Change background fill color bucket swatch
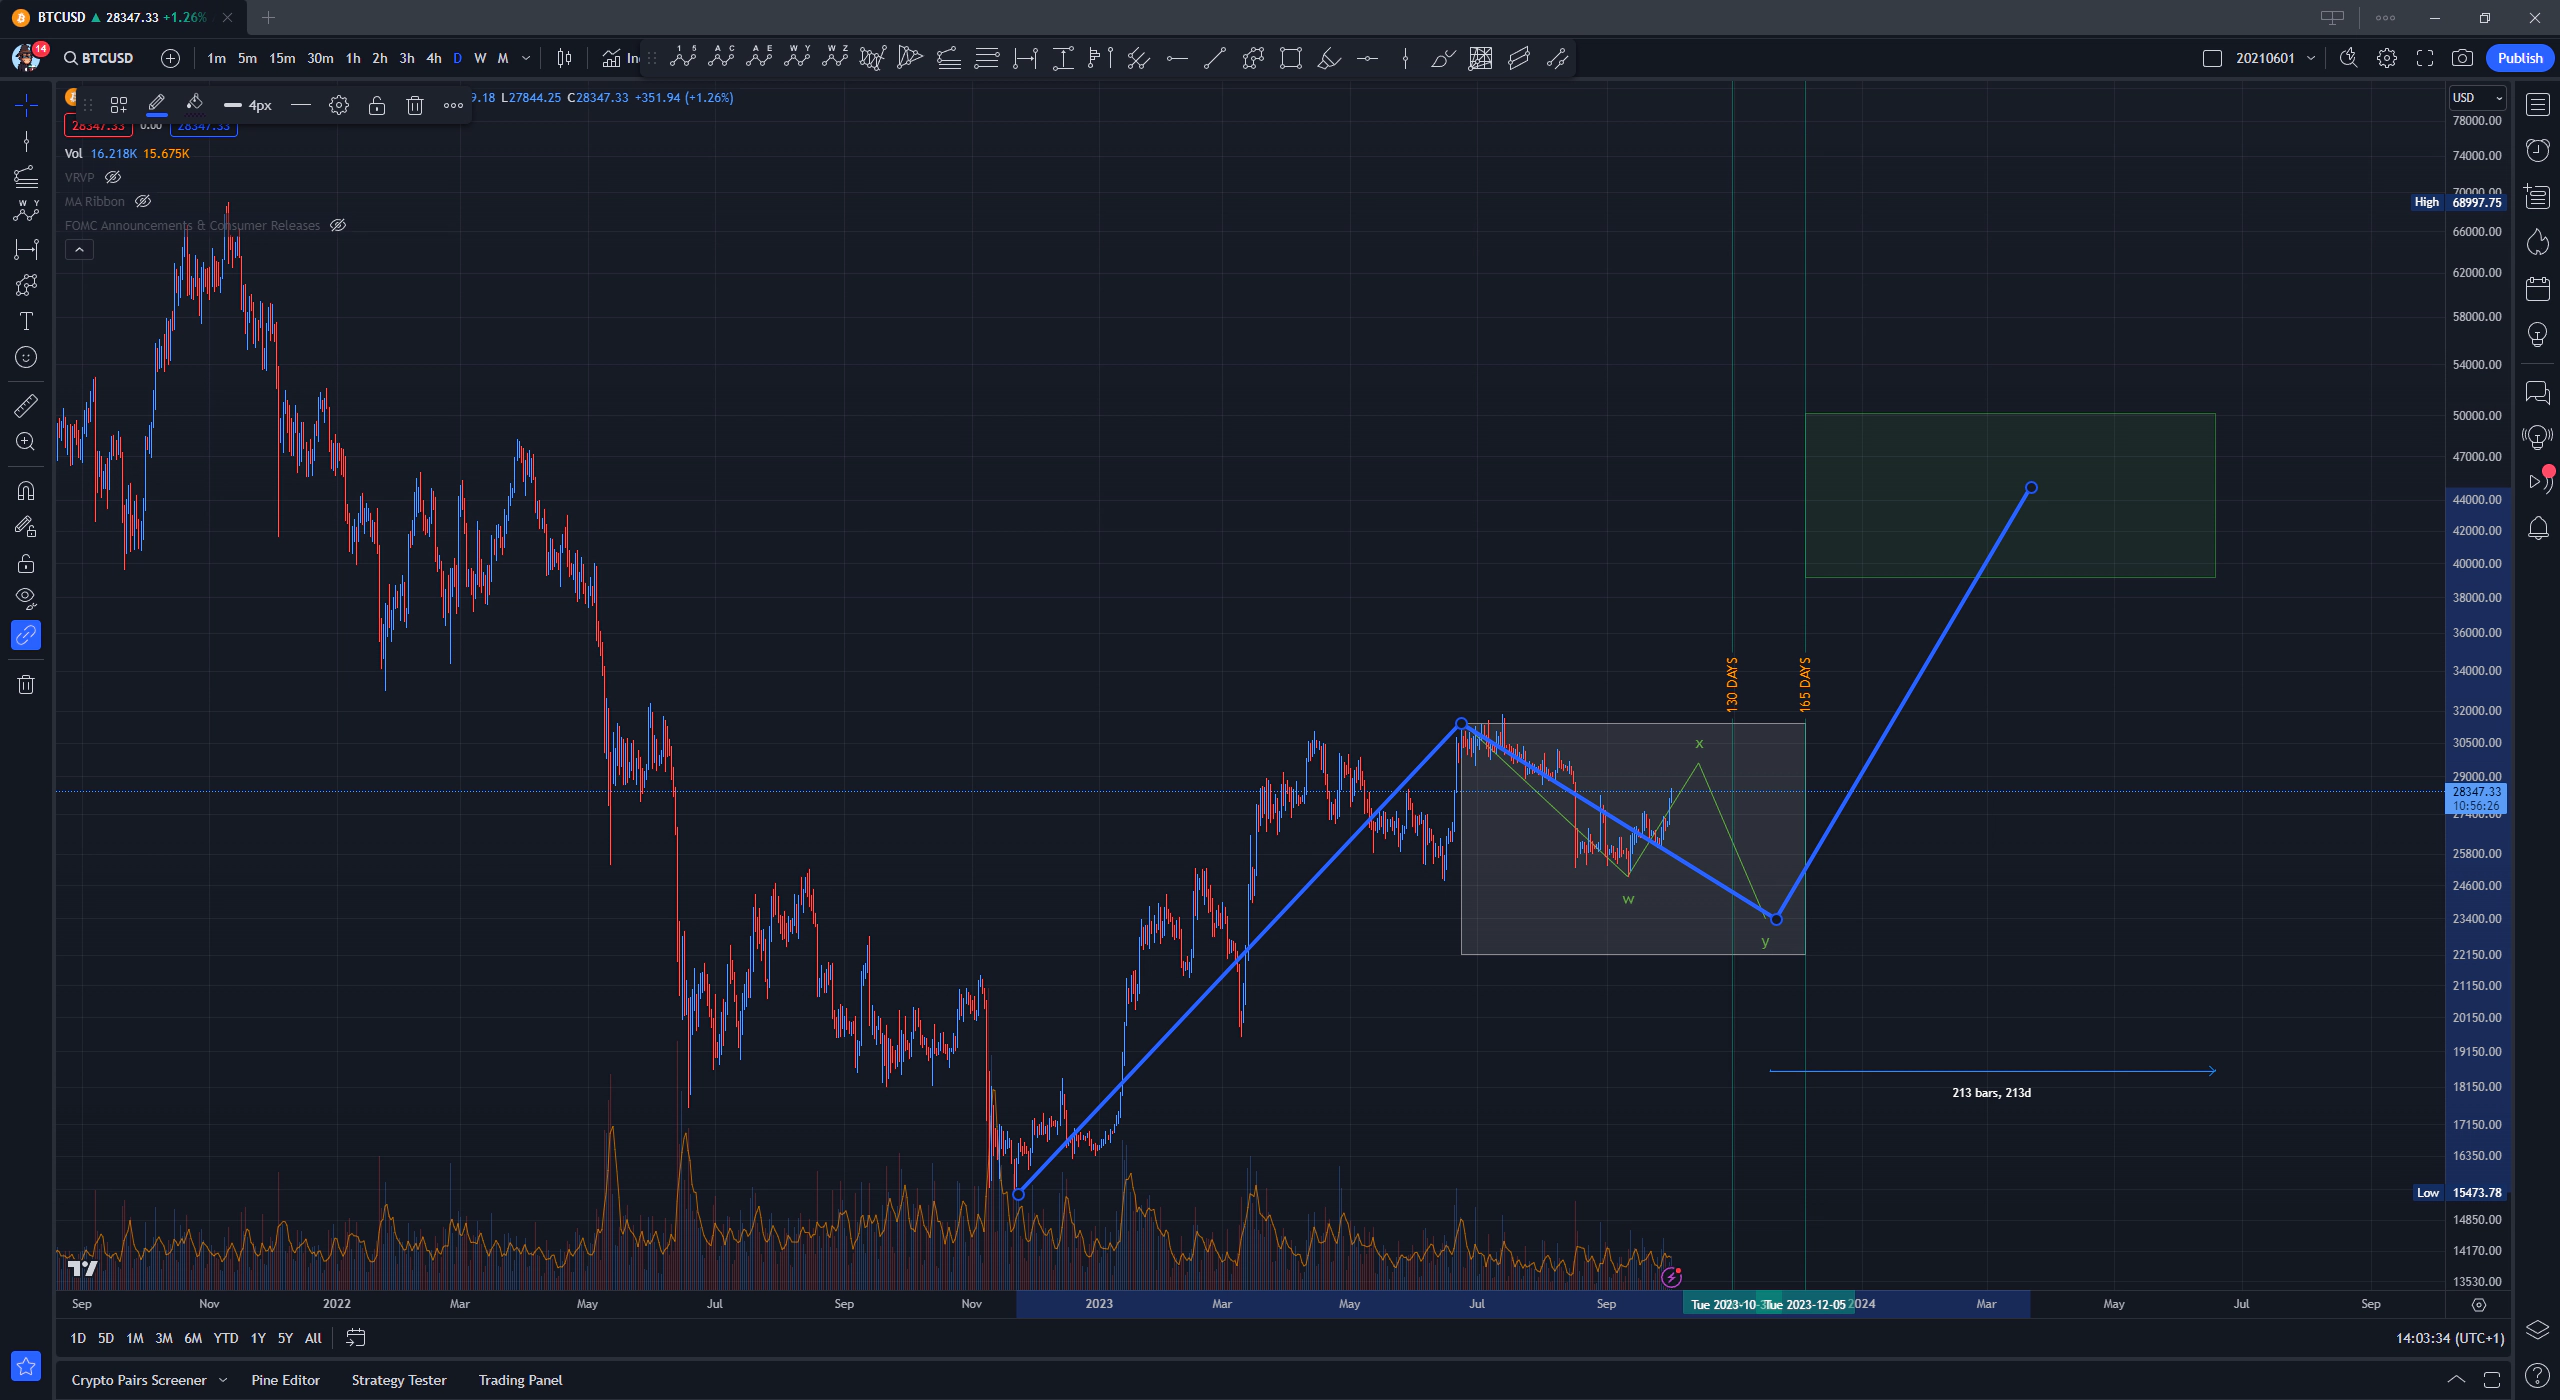Screen dimensions: 2560x1400 (x=195, y=104)
